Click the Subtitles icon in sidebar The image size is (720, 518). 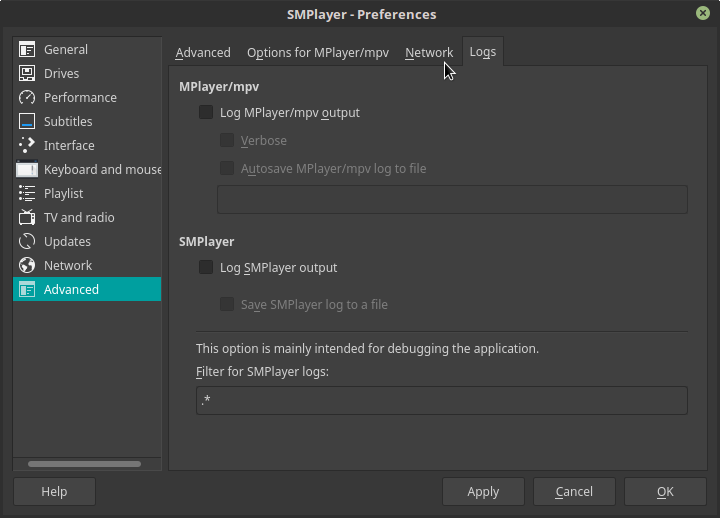tap(27, 122)
